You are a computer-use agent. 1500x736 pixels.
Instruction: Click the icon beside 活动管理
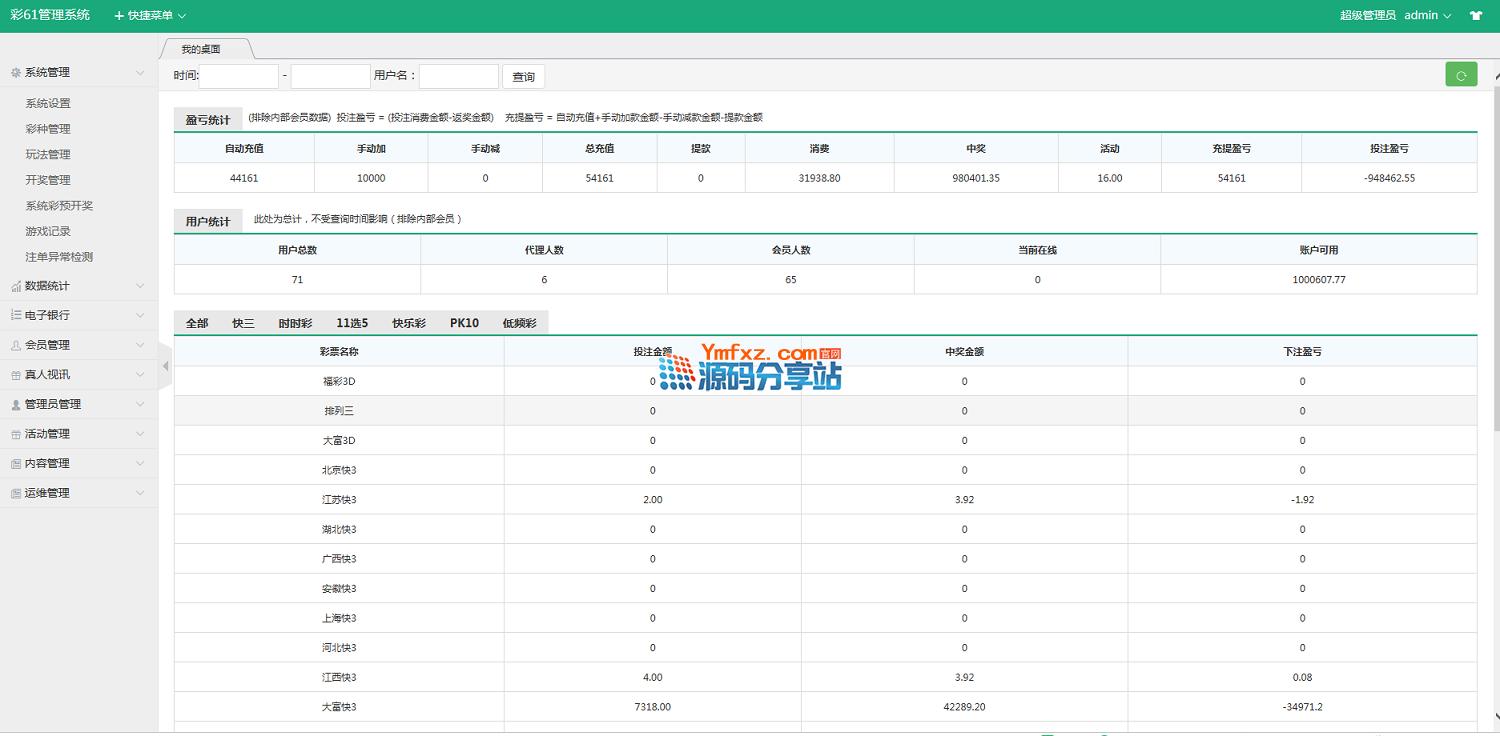coord(15,434)
